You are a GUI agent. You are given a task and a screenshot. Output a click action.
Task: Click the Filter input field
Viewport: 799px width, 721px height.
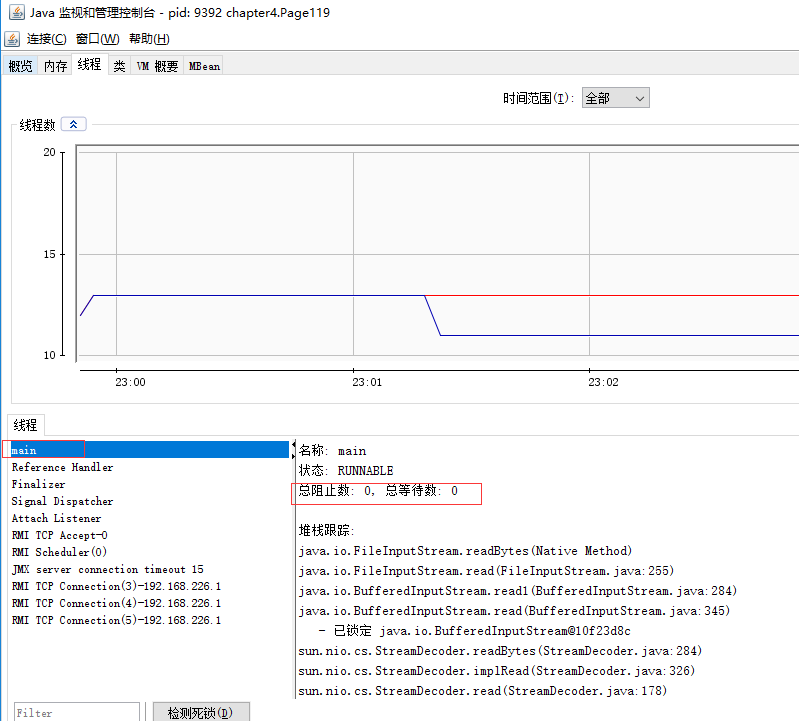tap(76, 712)
